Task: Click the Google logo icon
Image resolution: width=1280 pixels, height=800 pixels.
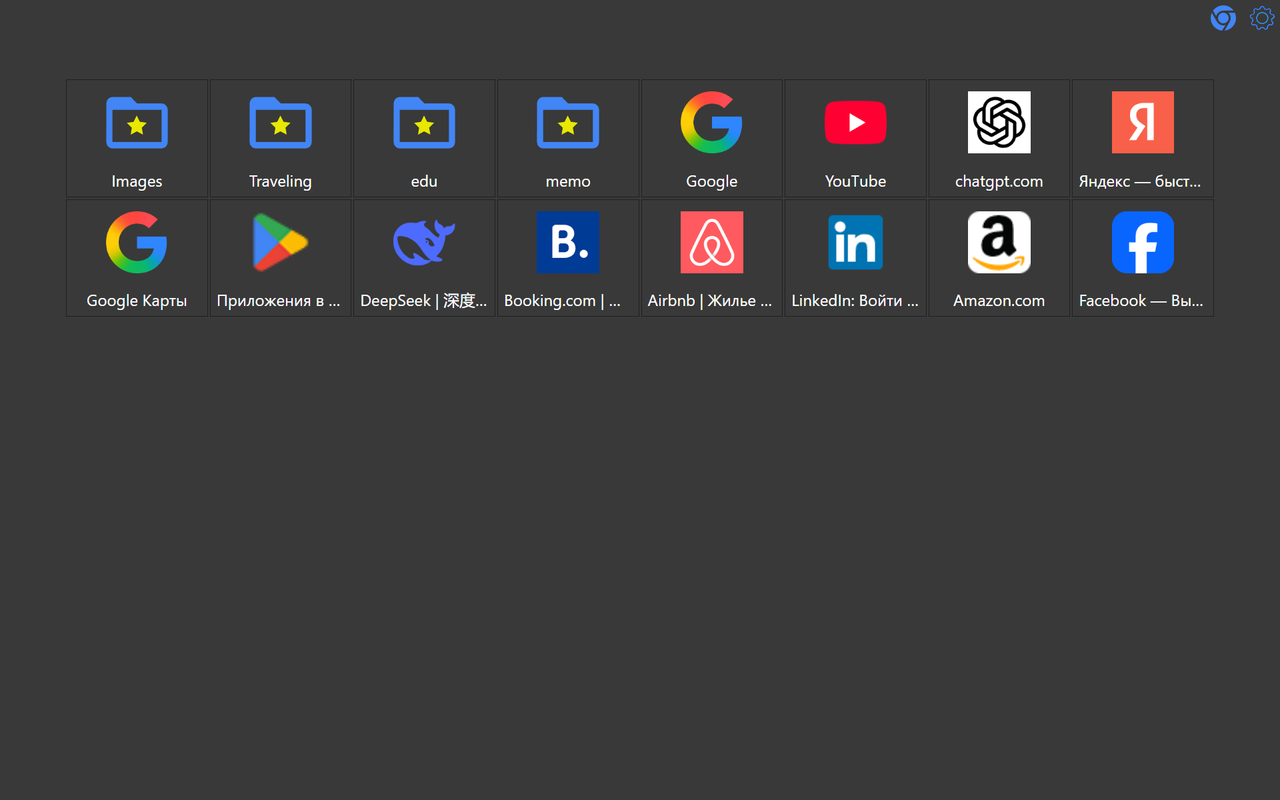Action: 712,122
